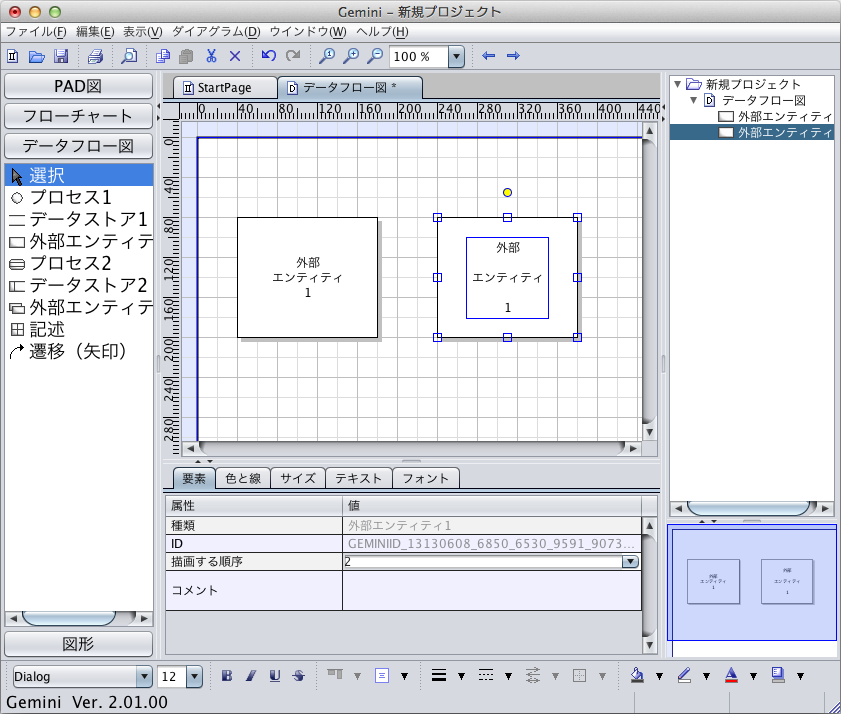
Task: Open the ヘルプ(H) menu
Action: click(382, 32)
